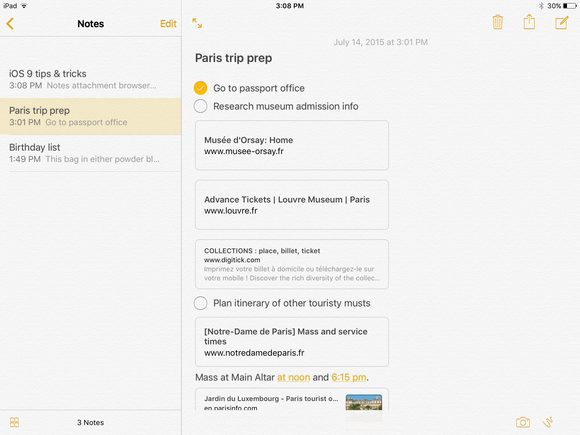Open the sketch drawing tool icon

click(x=548, y=422)
